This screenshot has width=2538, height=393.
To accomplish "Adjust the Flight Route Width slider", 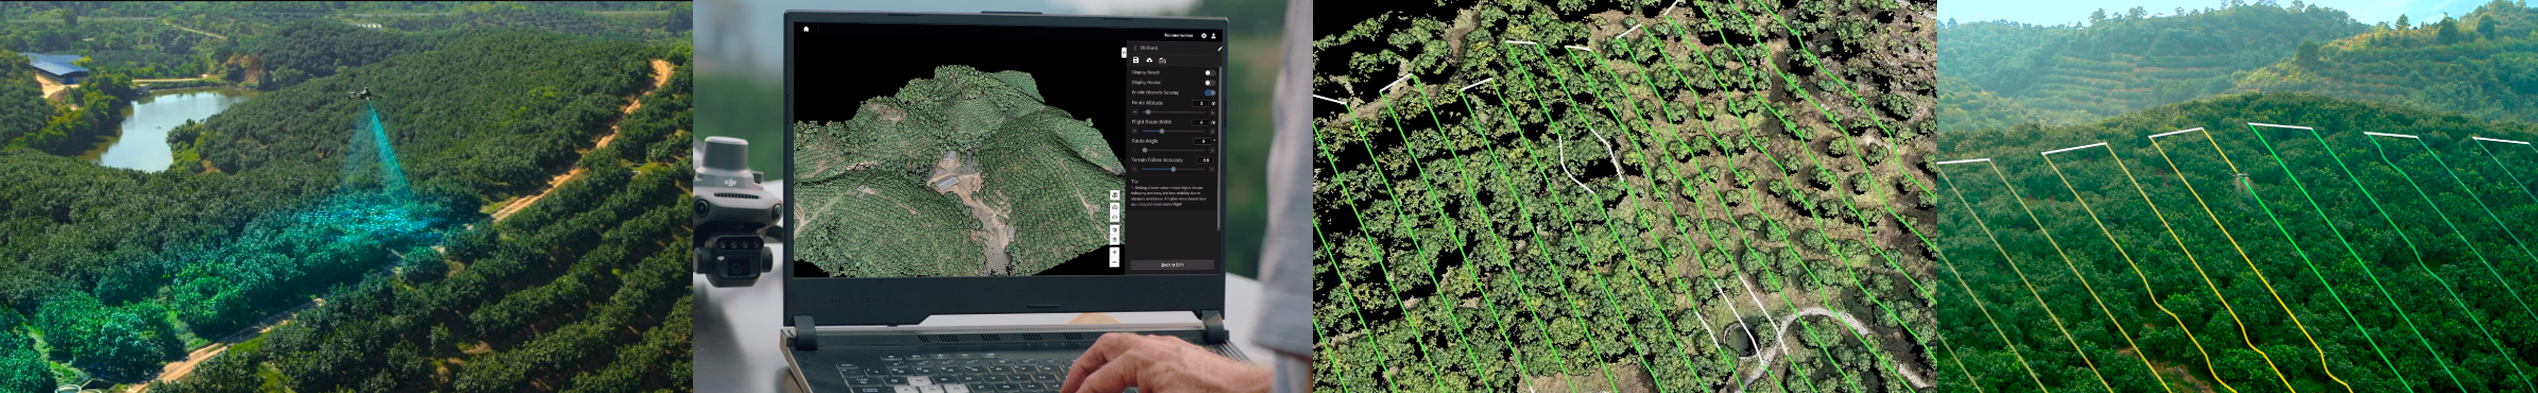I will pos(1172,131).
